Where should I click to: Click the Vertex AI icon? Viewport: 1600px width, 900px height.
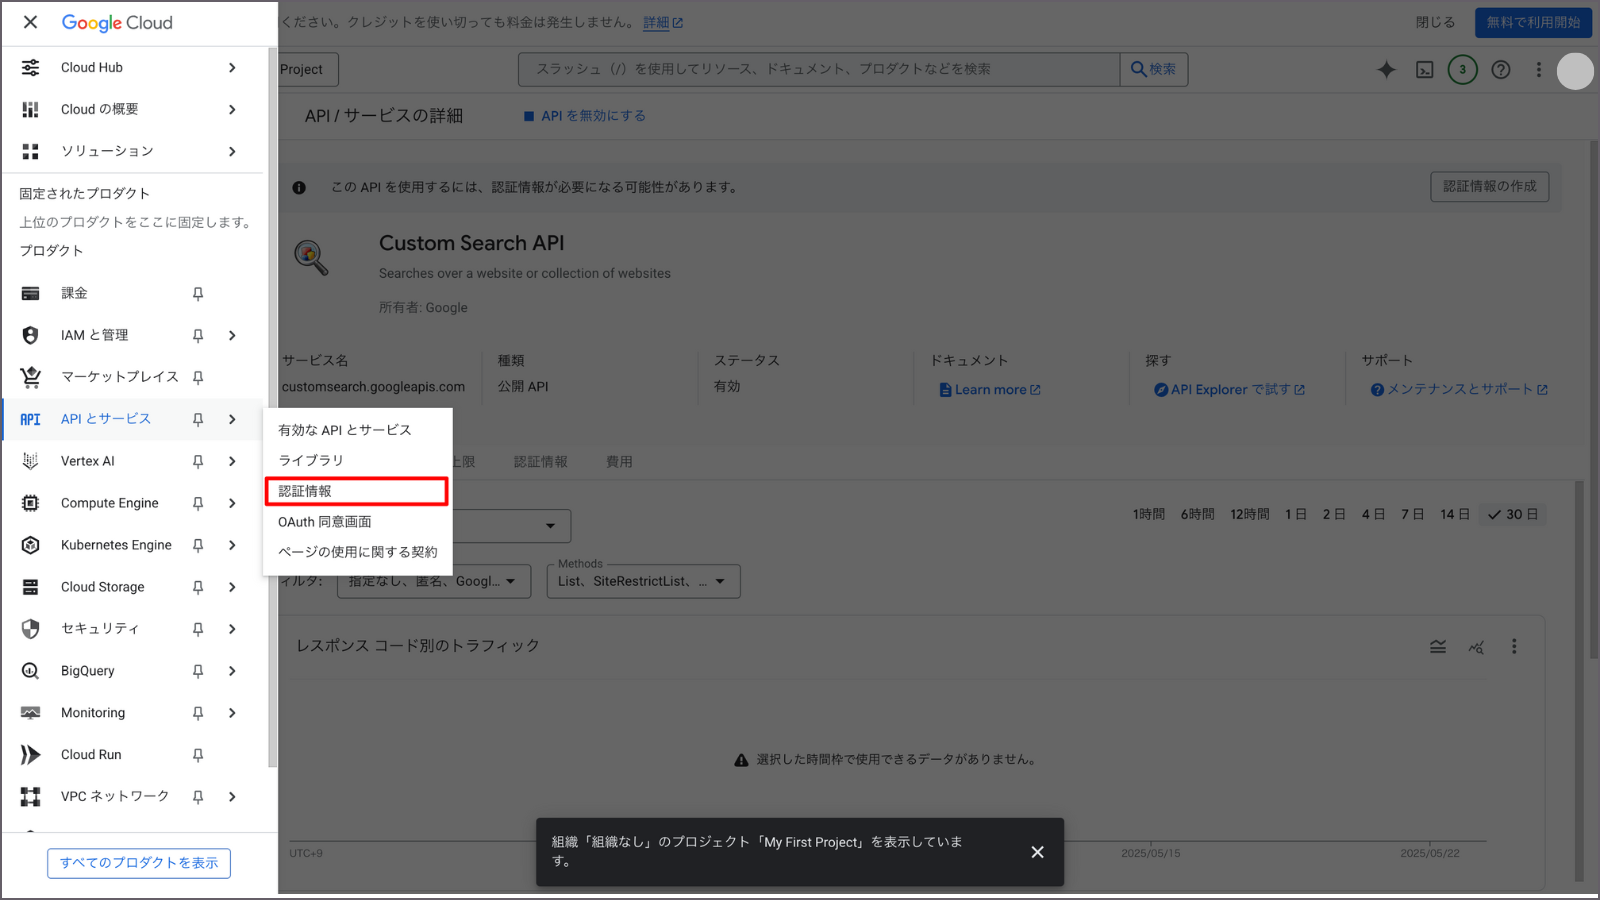(x=31, y=461)
